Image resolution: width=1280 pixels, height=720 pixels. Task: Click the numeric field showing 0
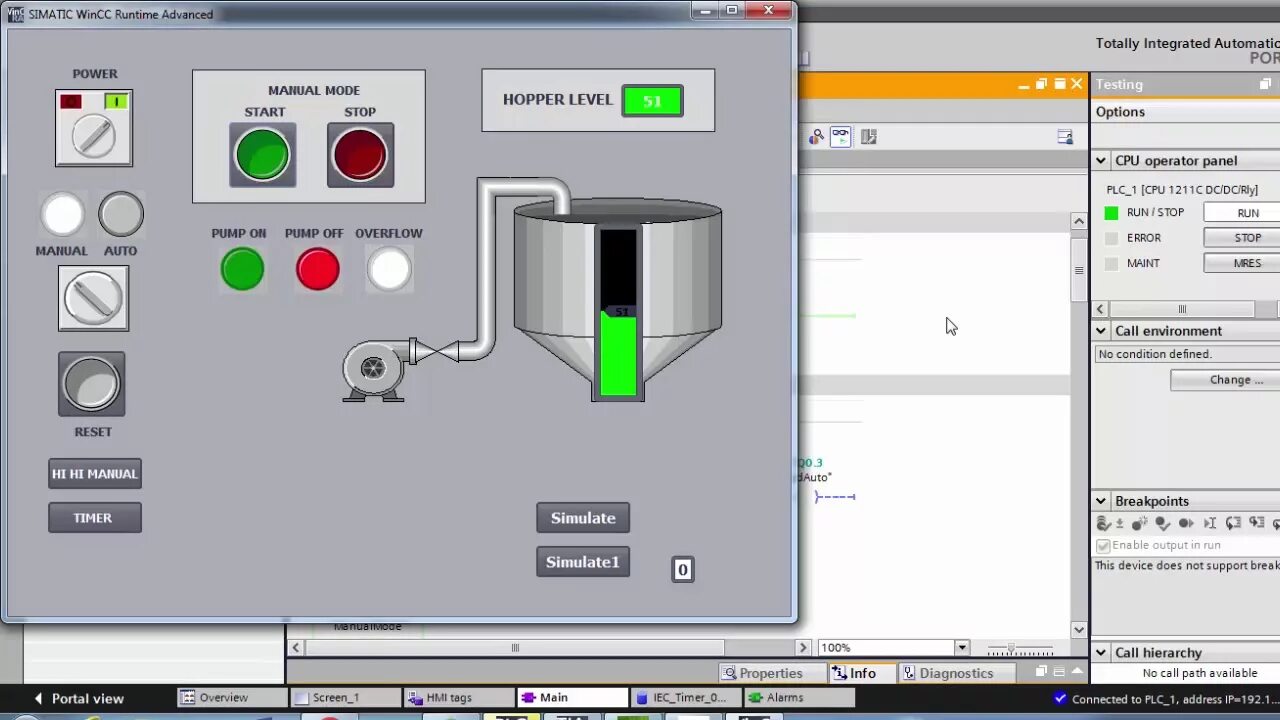point(683,570)
